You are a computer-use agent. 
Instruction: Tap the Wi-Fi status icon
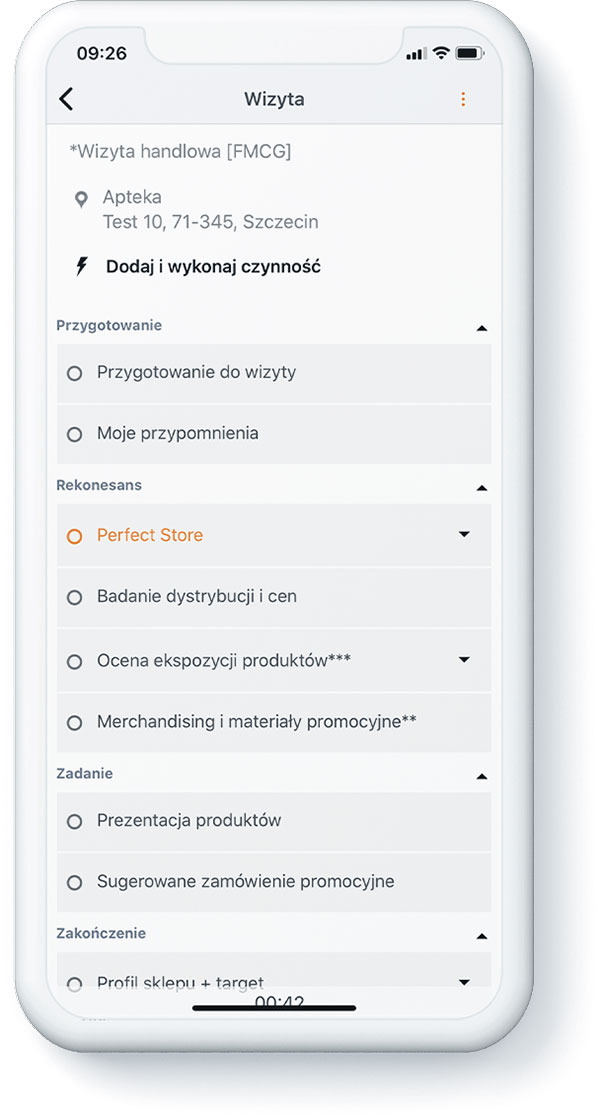click(x=441, y=53)
